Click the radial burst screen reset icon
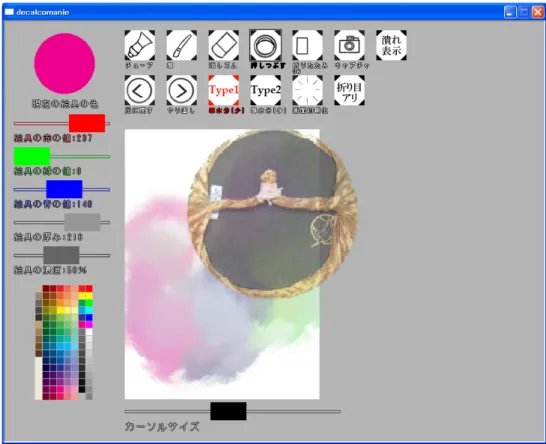The image size is (546, 444). [x=307, y=90]
